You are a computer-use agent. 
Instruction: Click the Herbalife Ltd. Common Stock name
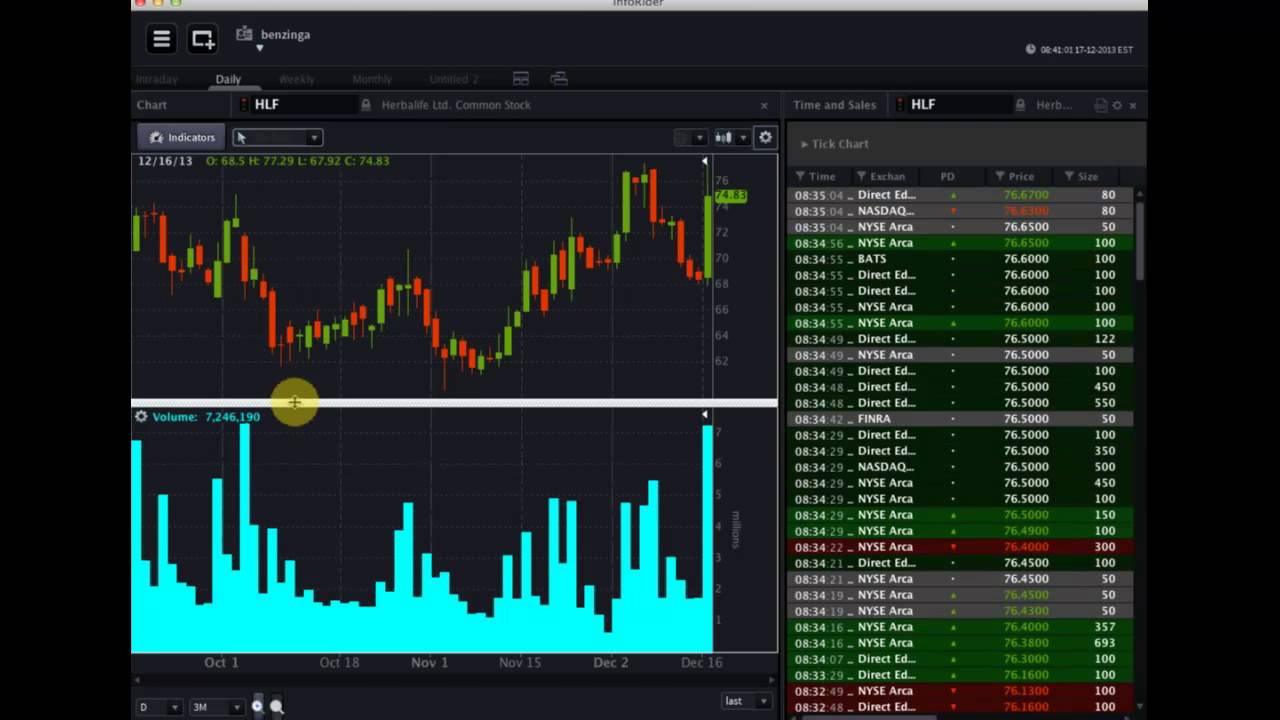[456, 105]
